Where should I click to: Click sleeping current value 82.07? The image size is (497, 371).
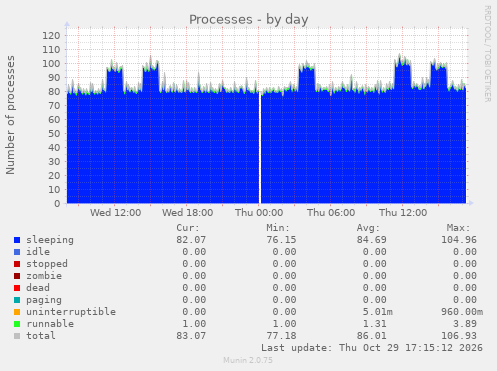(x=191, y=240)
